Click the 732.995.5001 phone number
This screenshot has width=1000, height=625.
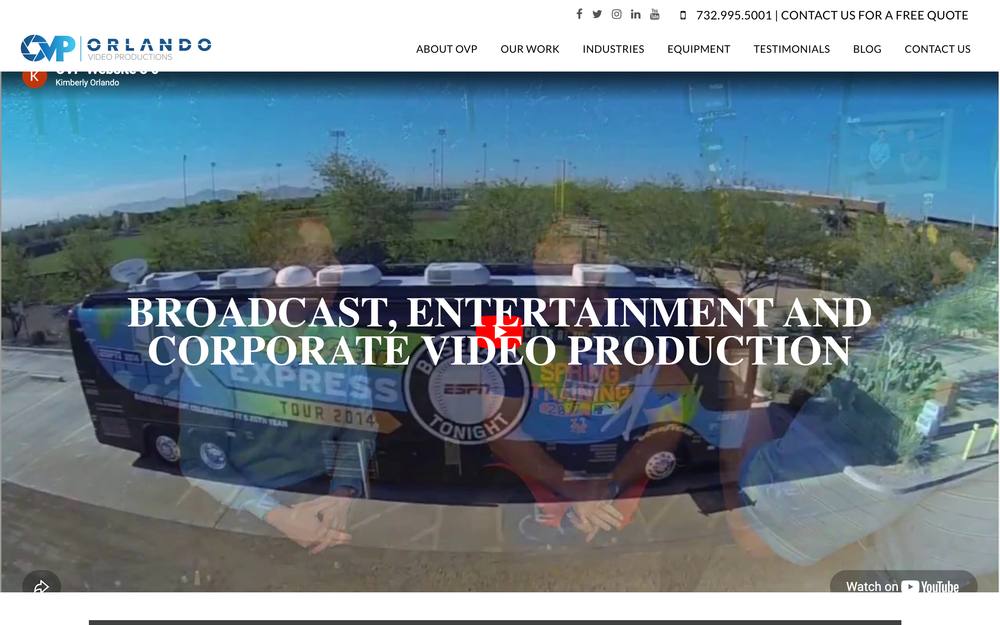734,15
